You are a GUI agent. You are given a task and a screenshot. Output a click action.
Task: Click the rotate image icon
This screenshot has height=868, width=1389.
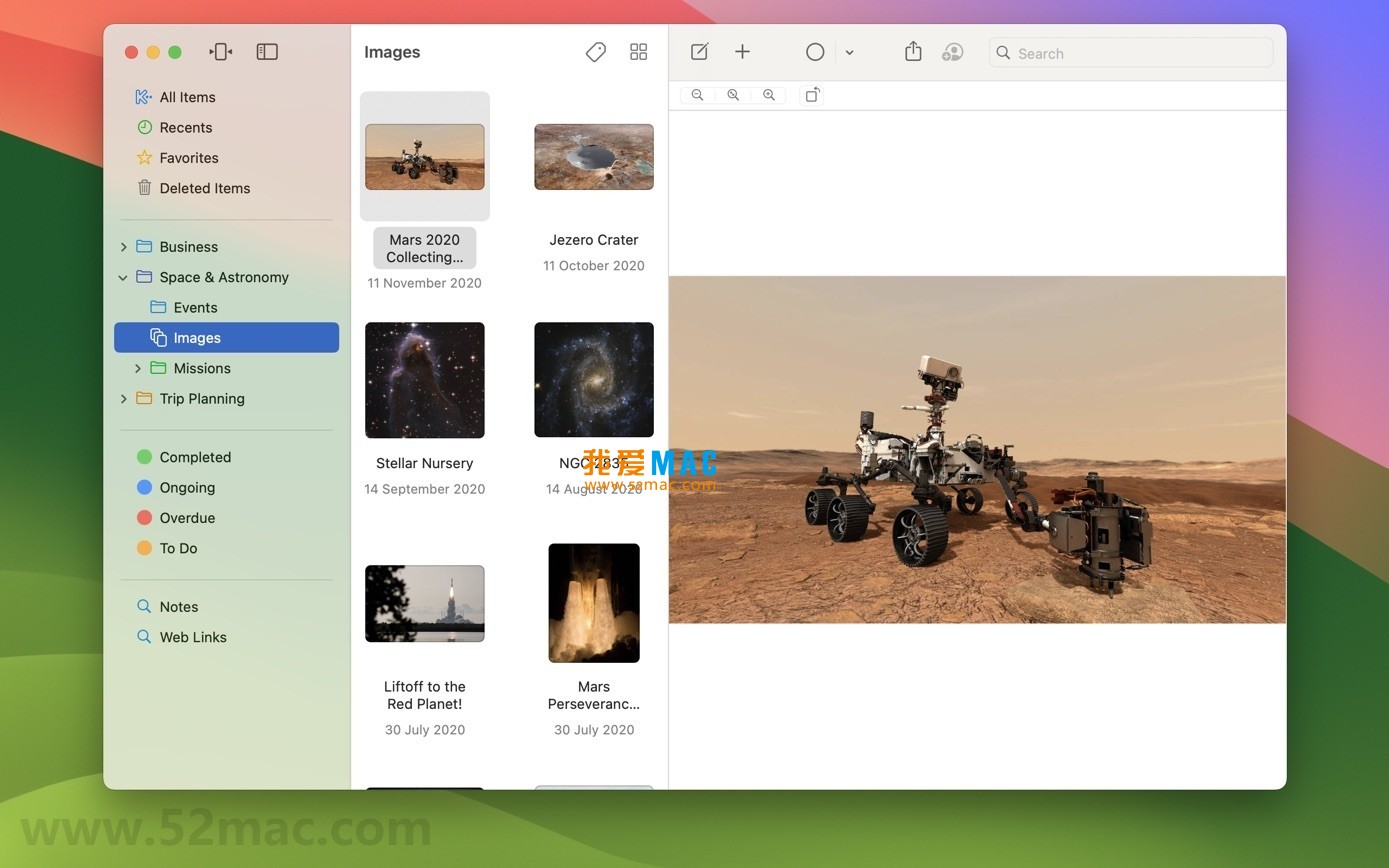pyautogui.click(x=812, y=94)
